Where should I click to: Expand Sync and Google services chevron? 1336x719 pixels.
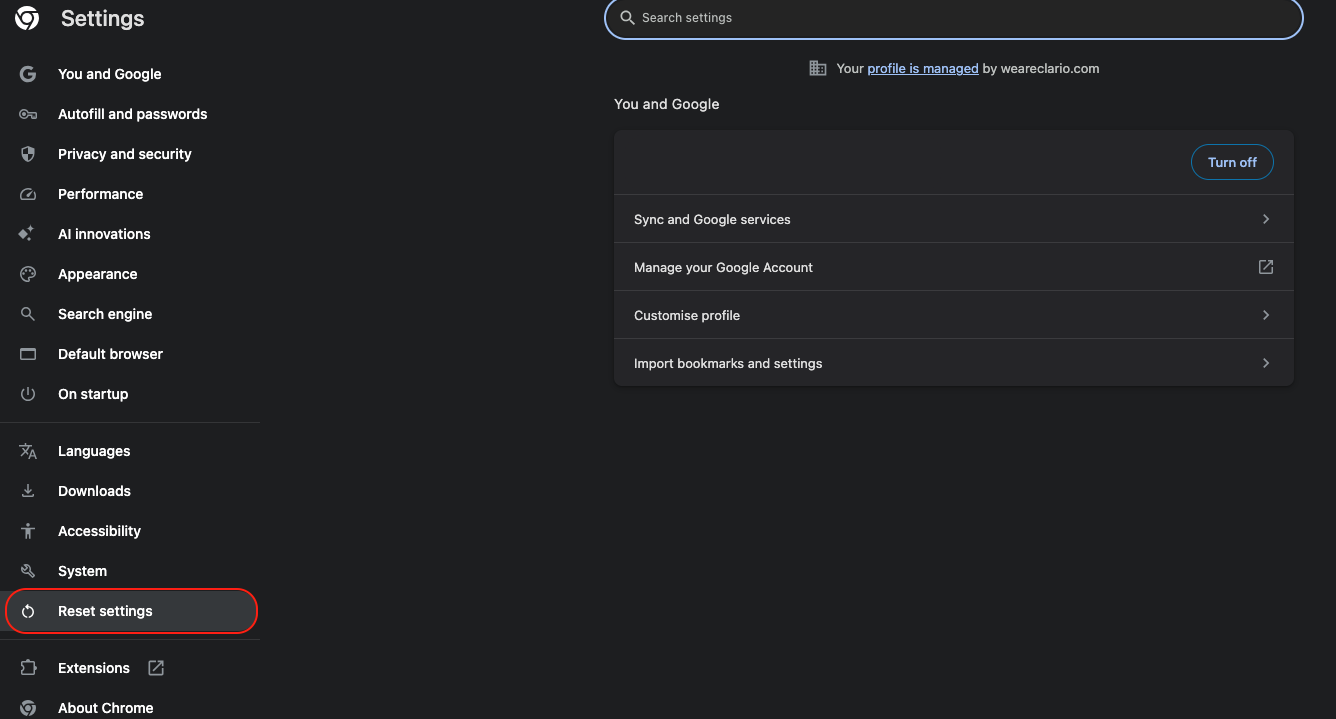coord(1266,219)
